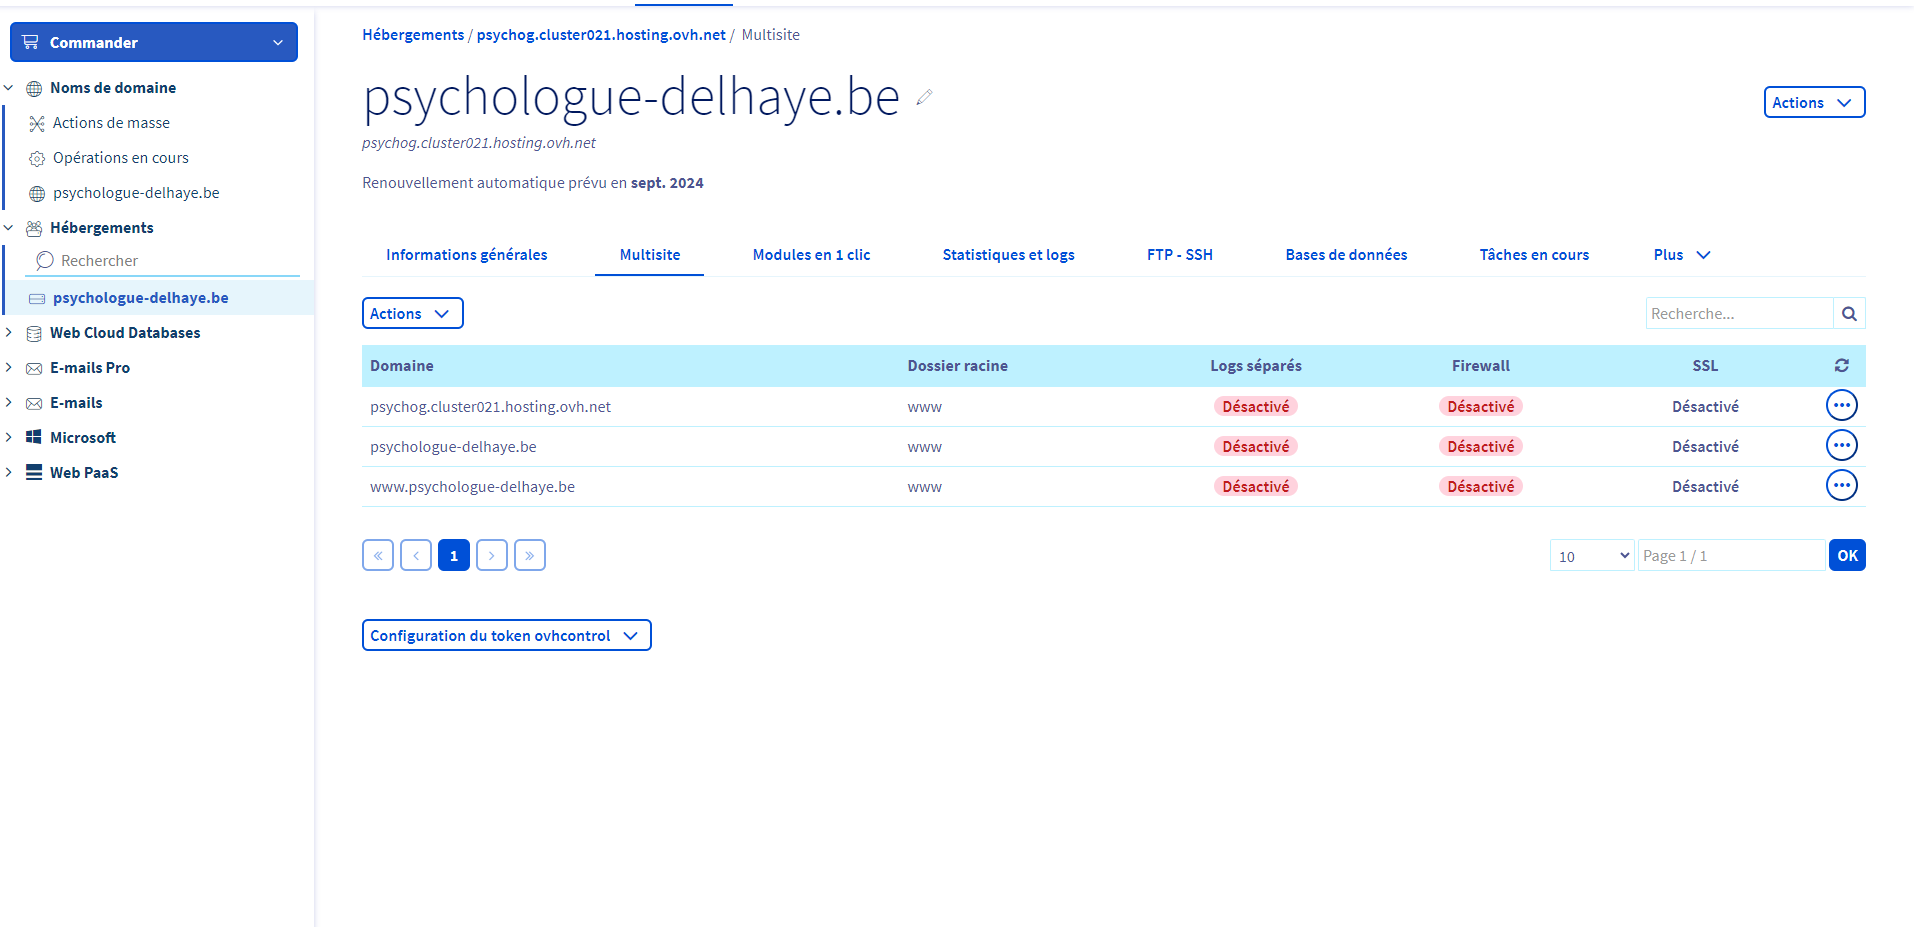Screen dimensions: 1914x927
Task: Go to last page with double-arrow icon
Action: (529, 555)
